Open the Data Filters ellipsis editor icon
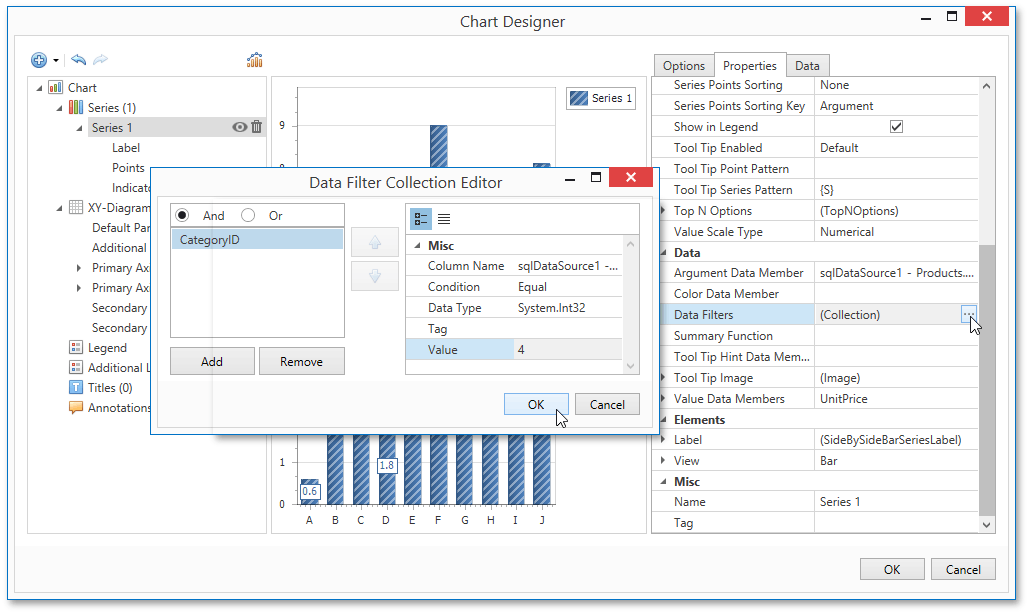This screenshot has width=1029, height=614. 967,314
